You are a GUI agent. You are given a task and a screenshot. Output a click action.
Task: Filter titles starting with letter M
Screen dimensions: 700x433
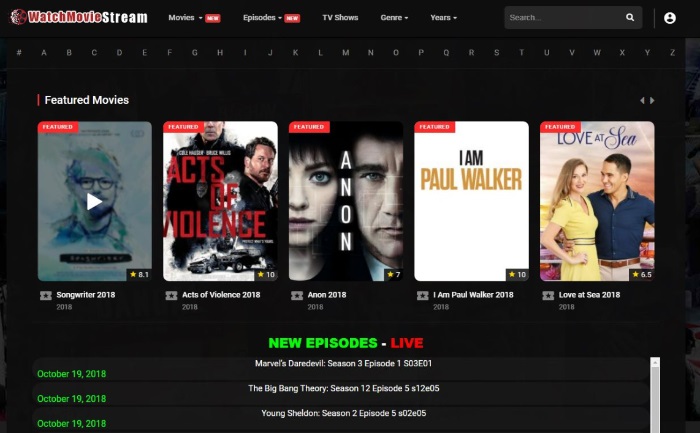tap(346, 53)
